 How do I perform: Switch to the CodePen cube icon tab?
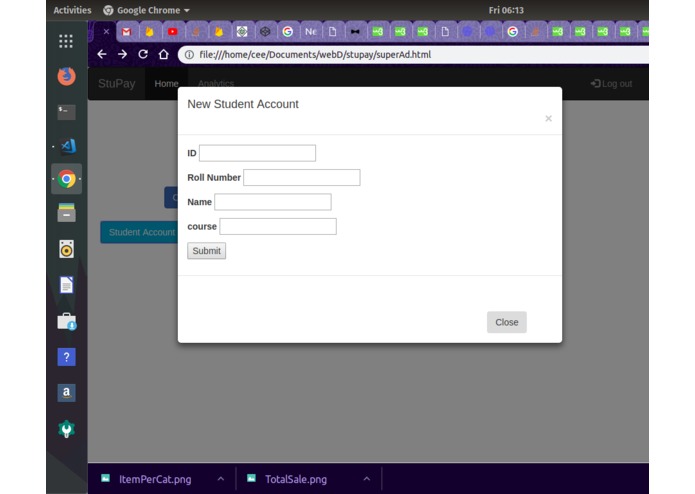tap(265, 31)
